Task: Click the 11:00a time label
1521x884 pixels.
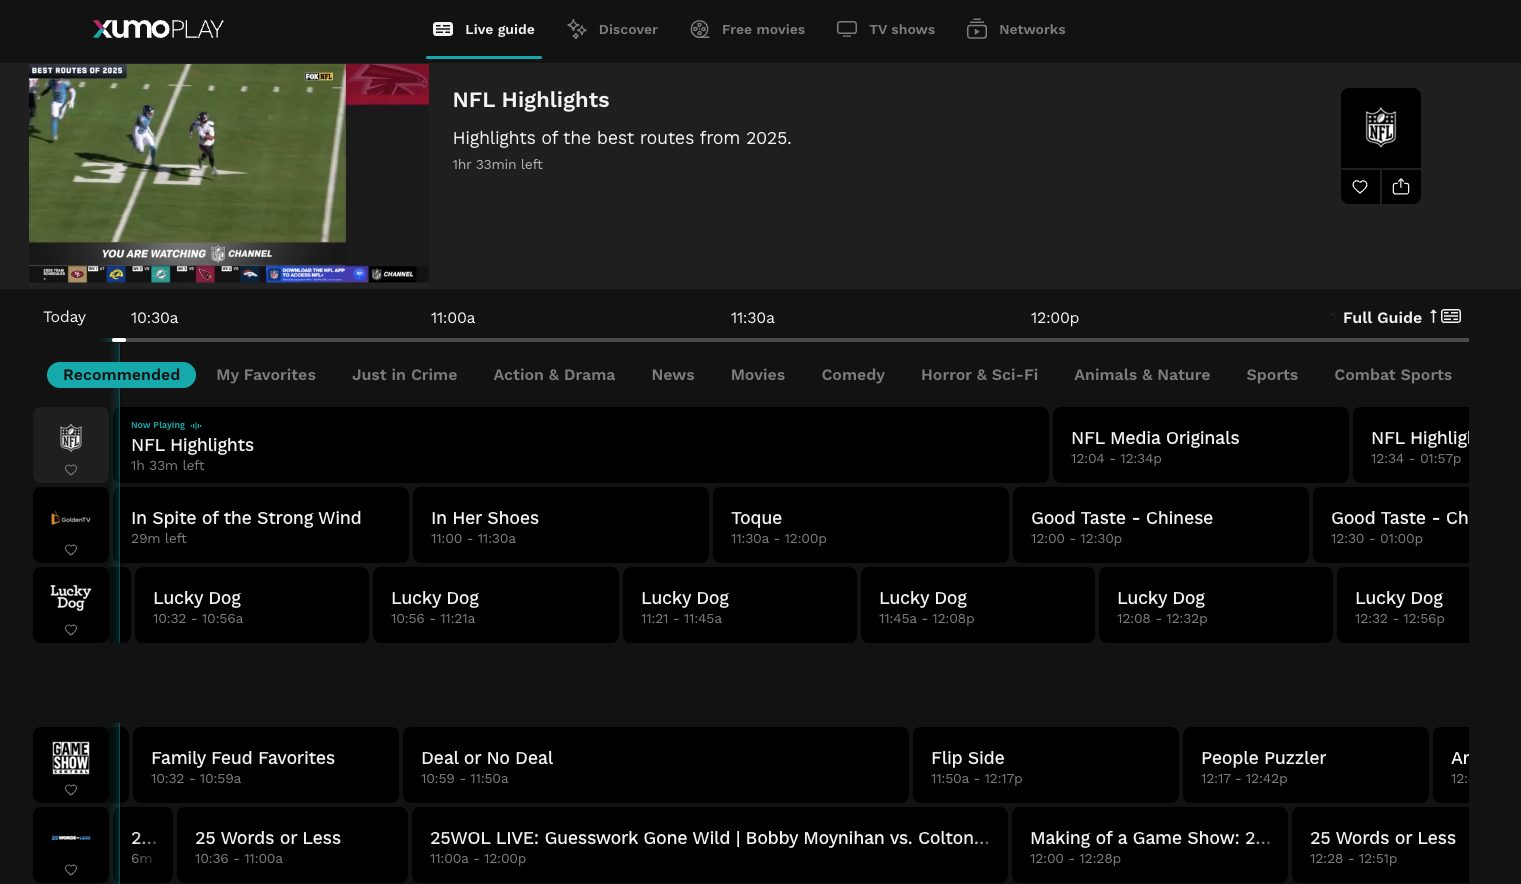Action: pos(453,318)
